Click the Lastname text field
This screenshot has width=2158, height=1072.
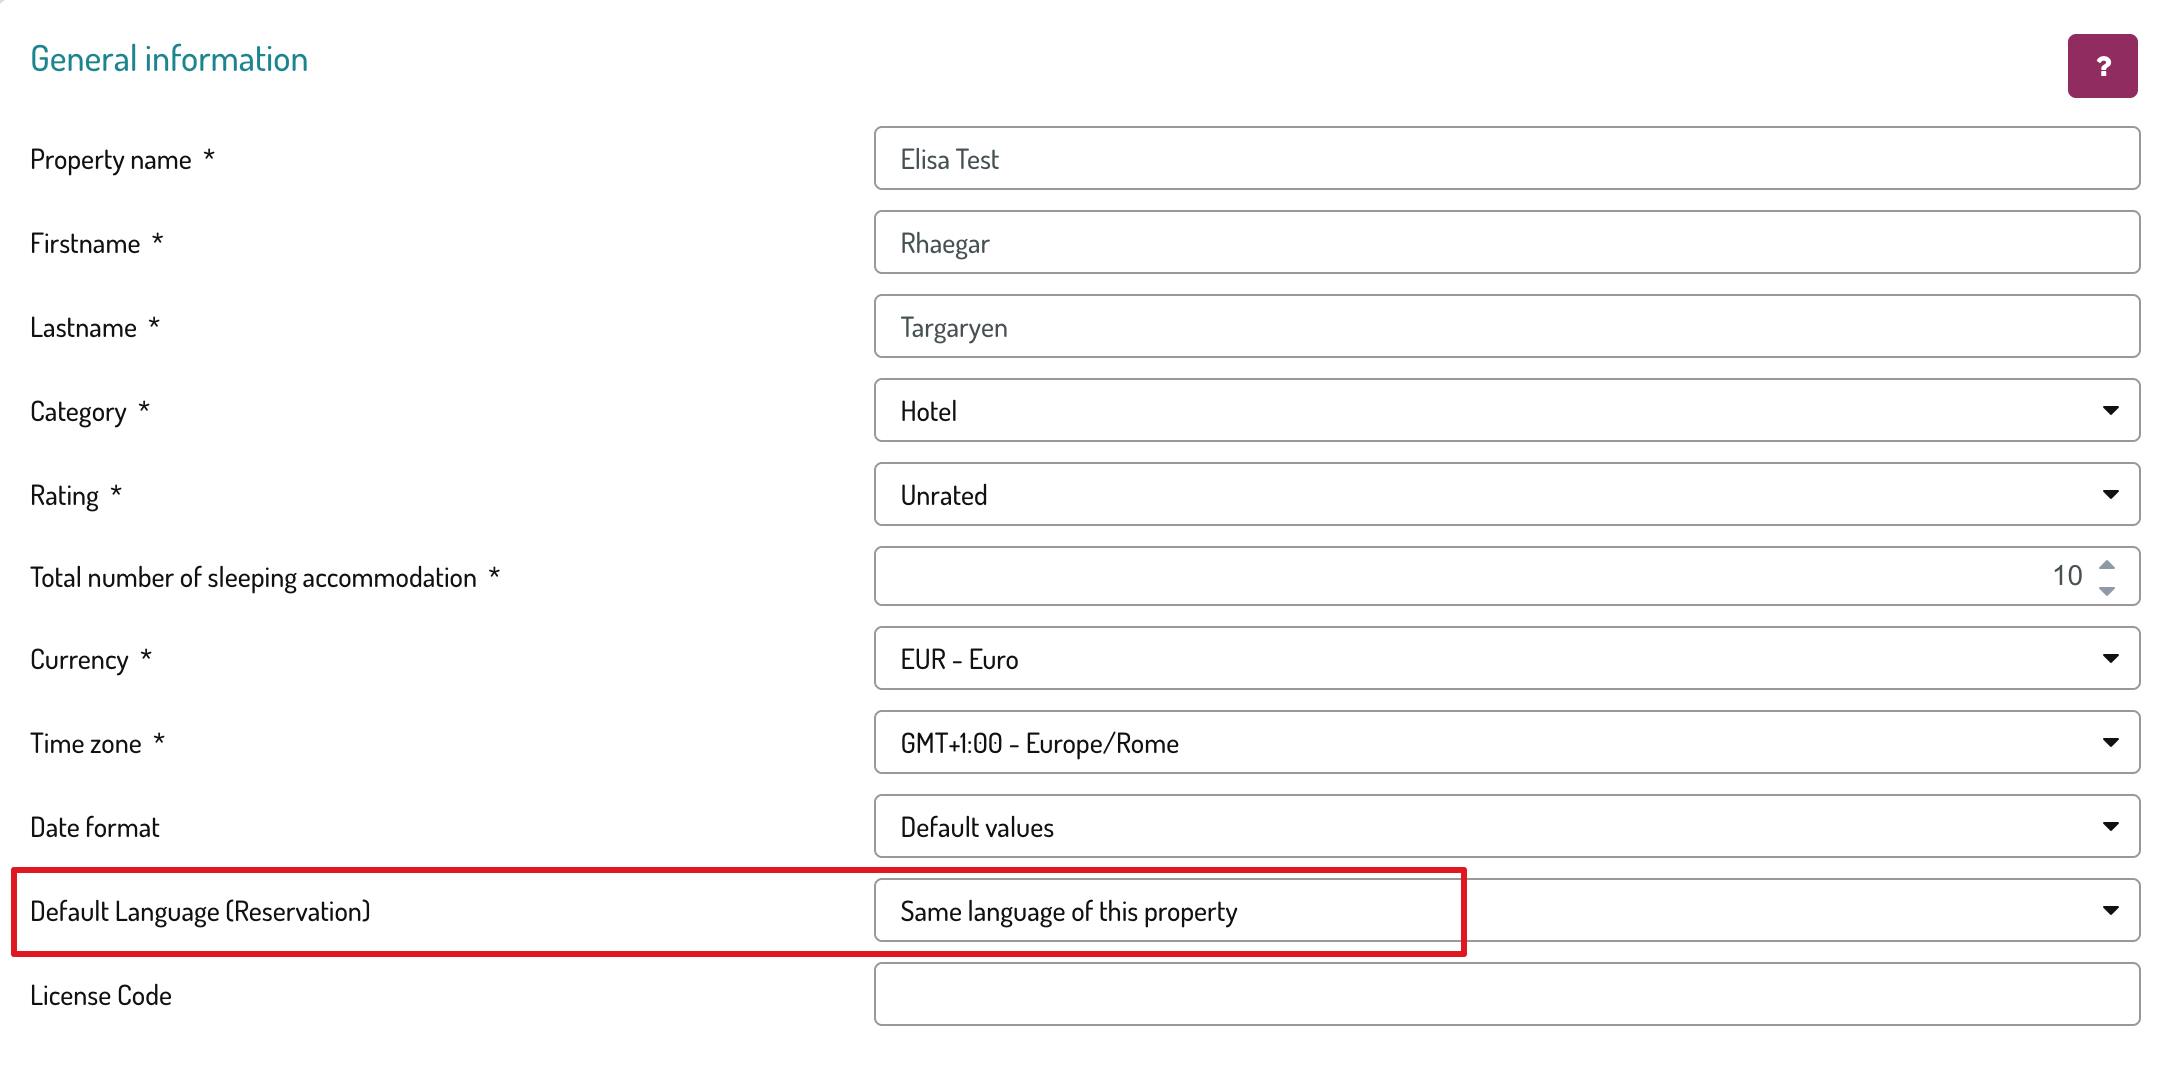point(1506,327)
